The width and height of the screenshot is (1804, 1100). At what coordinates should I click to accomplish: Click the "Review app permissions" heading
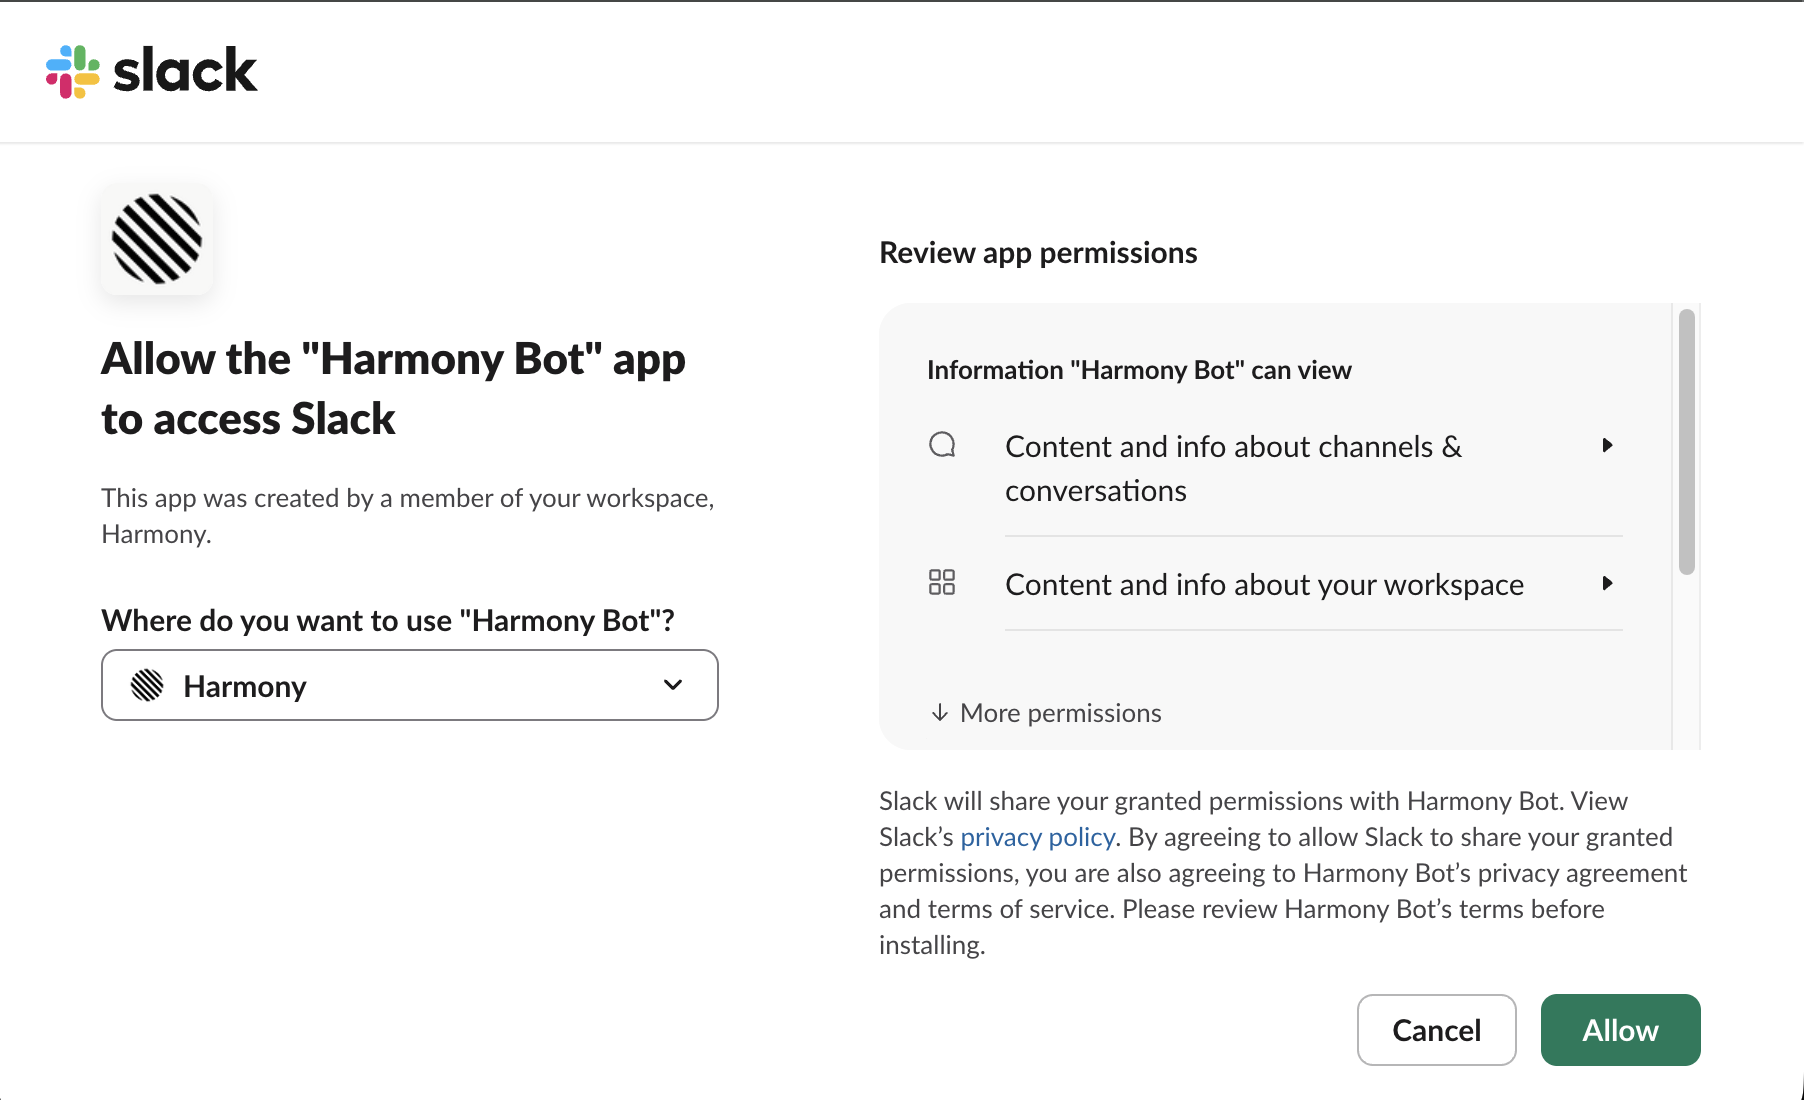tap(1038, 253)
